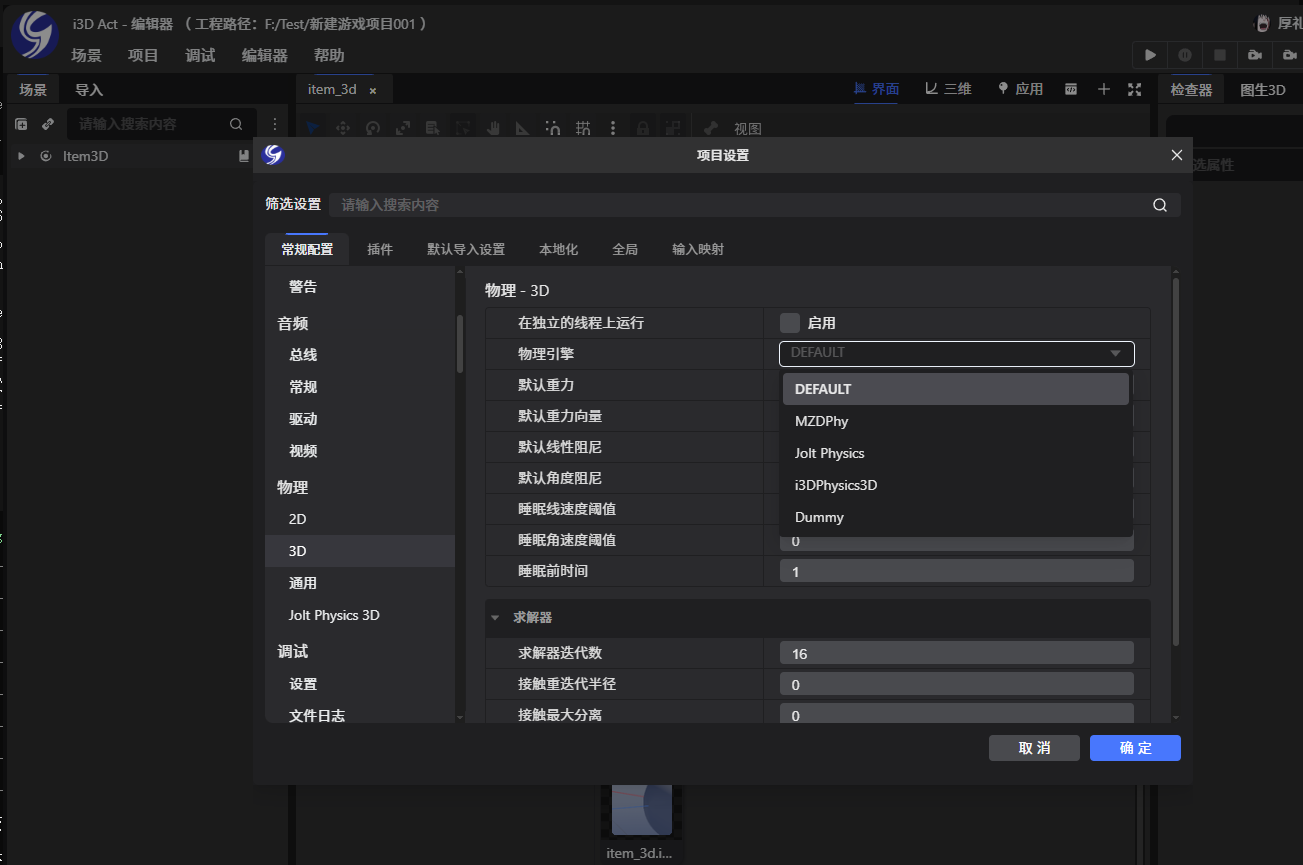1303x865 pixels.
Task: Switch to the 图生3D panel tab
Action: tap(1263, 90)
